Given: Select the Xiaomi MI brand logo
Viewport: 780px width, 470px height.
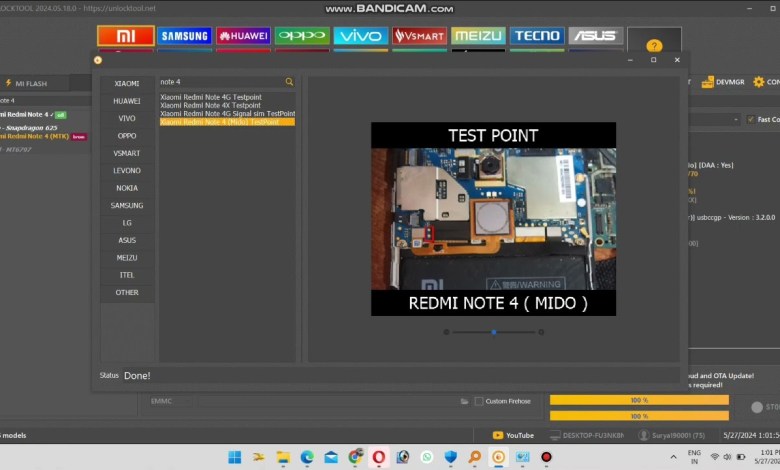Looking at the screenshot, I should pos(126,36).
